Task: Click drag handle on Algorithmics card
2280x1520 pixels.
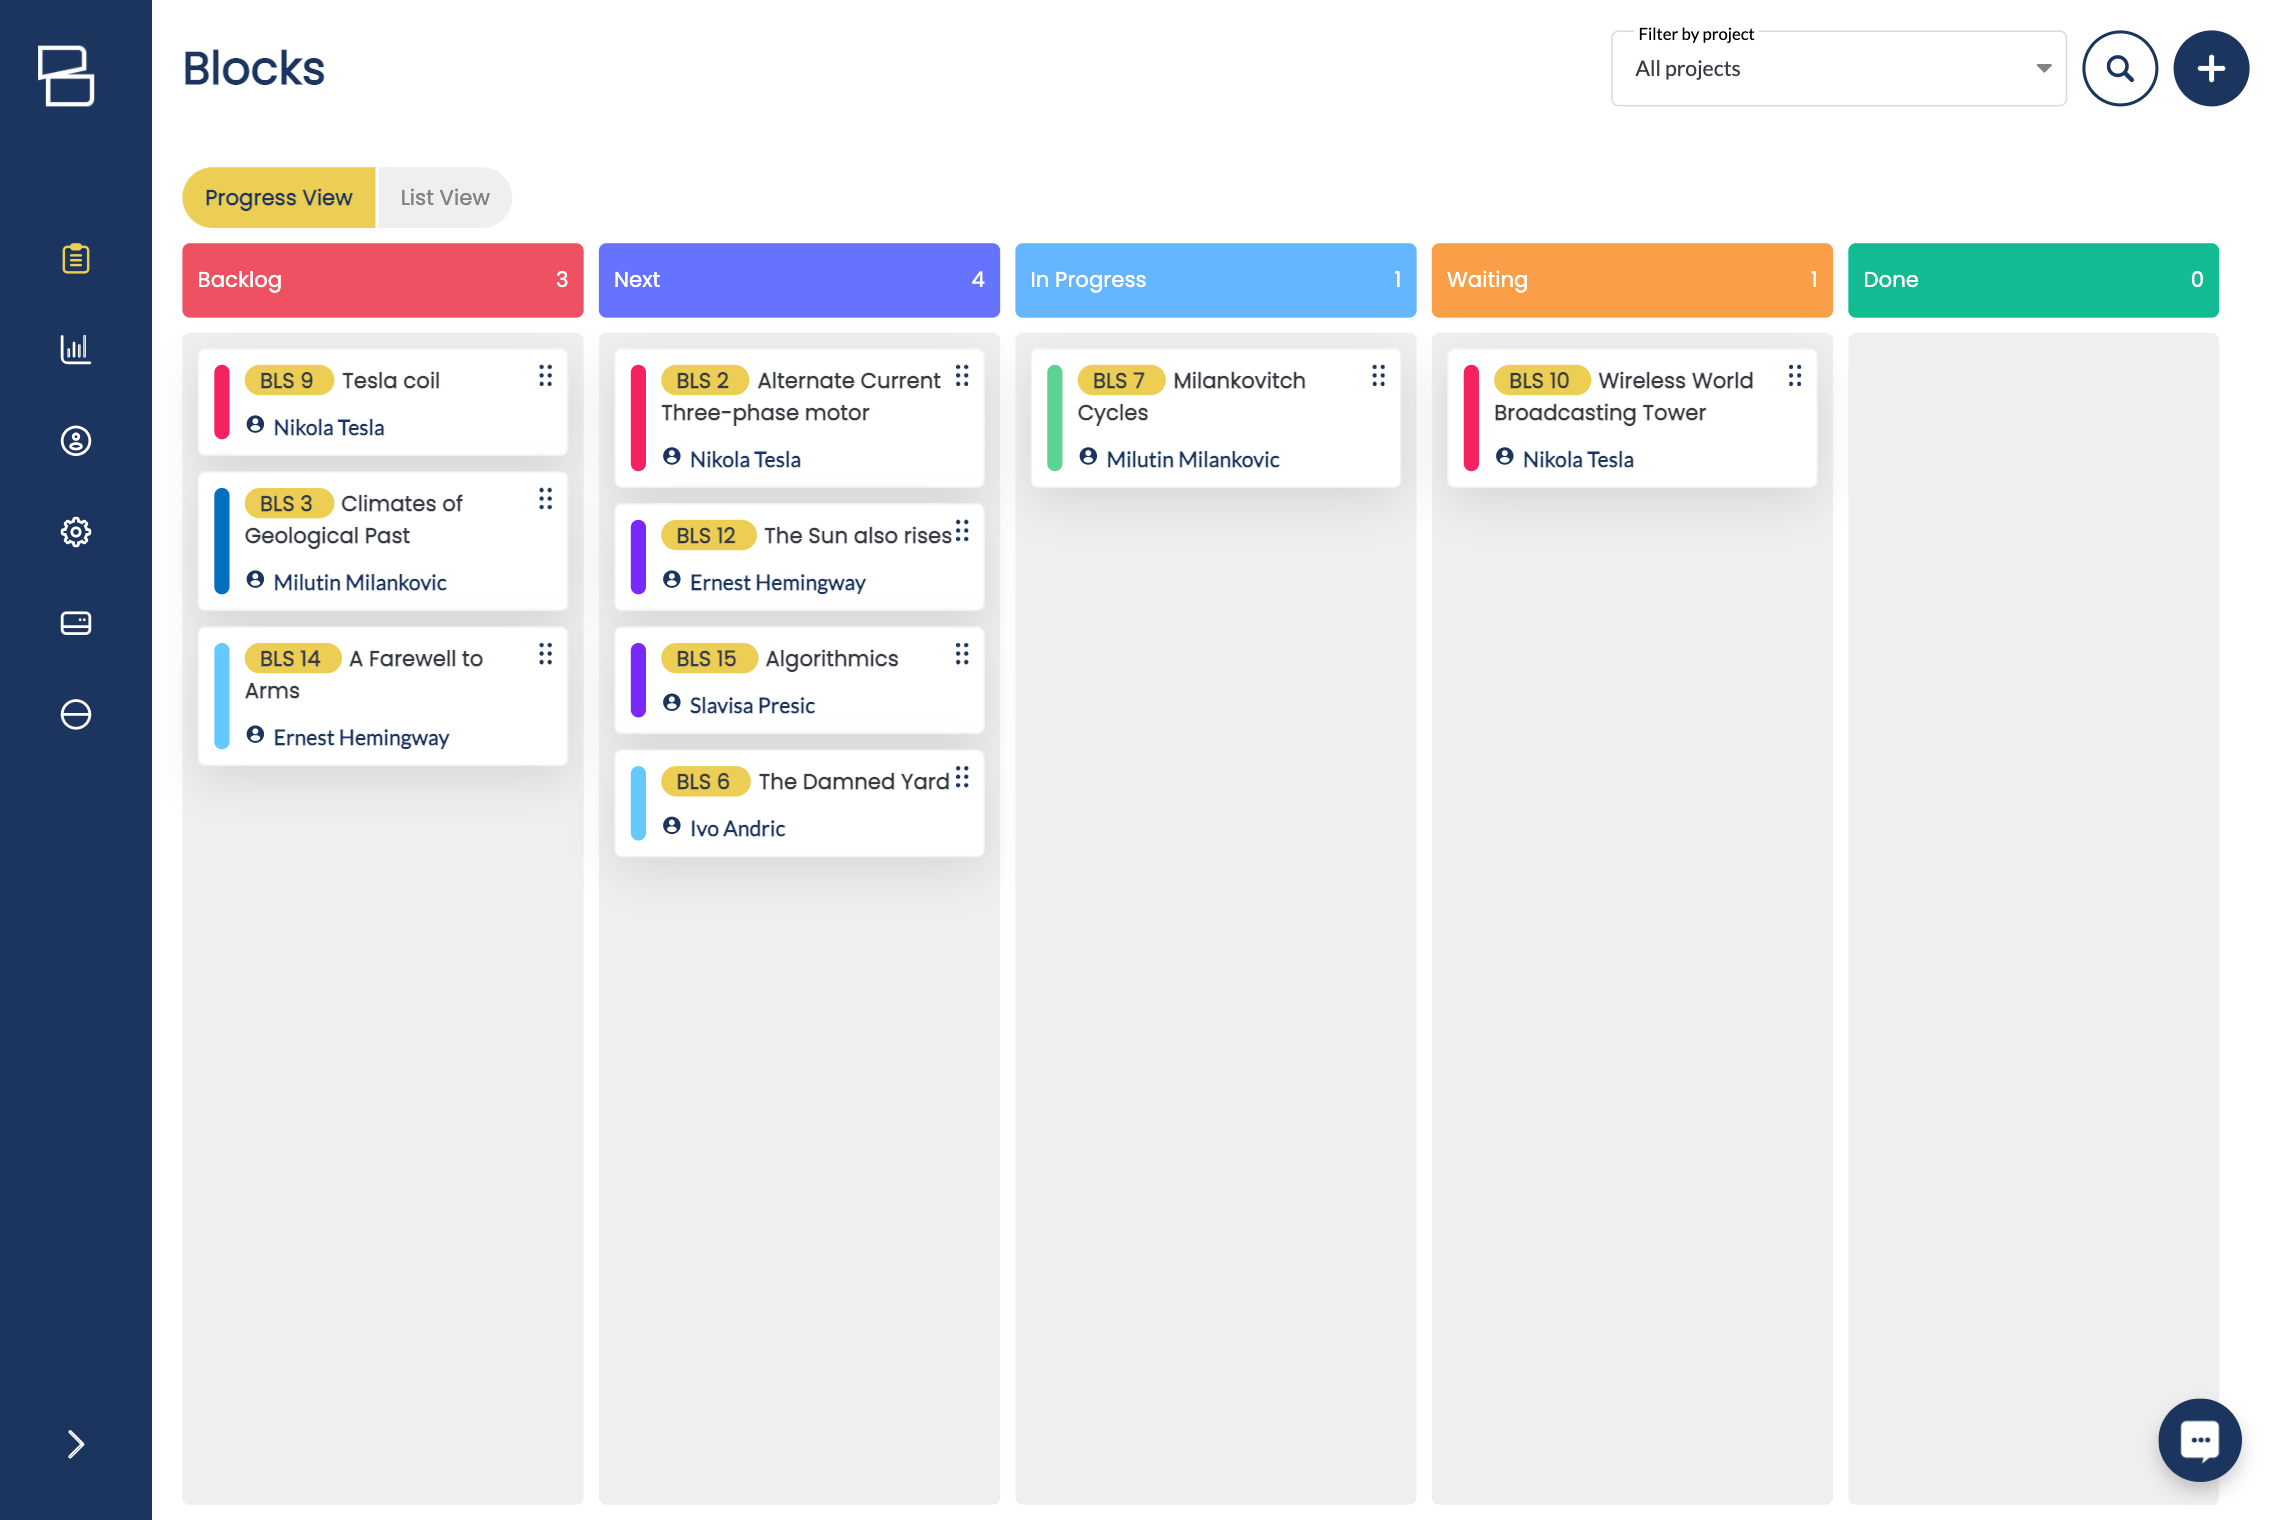Action: pos(962,653)
